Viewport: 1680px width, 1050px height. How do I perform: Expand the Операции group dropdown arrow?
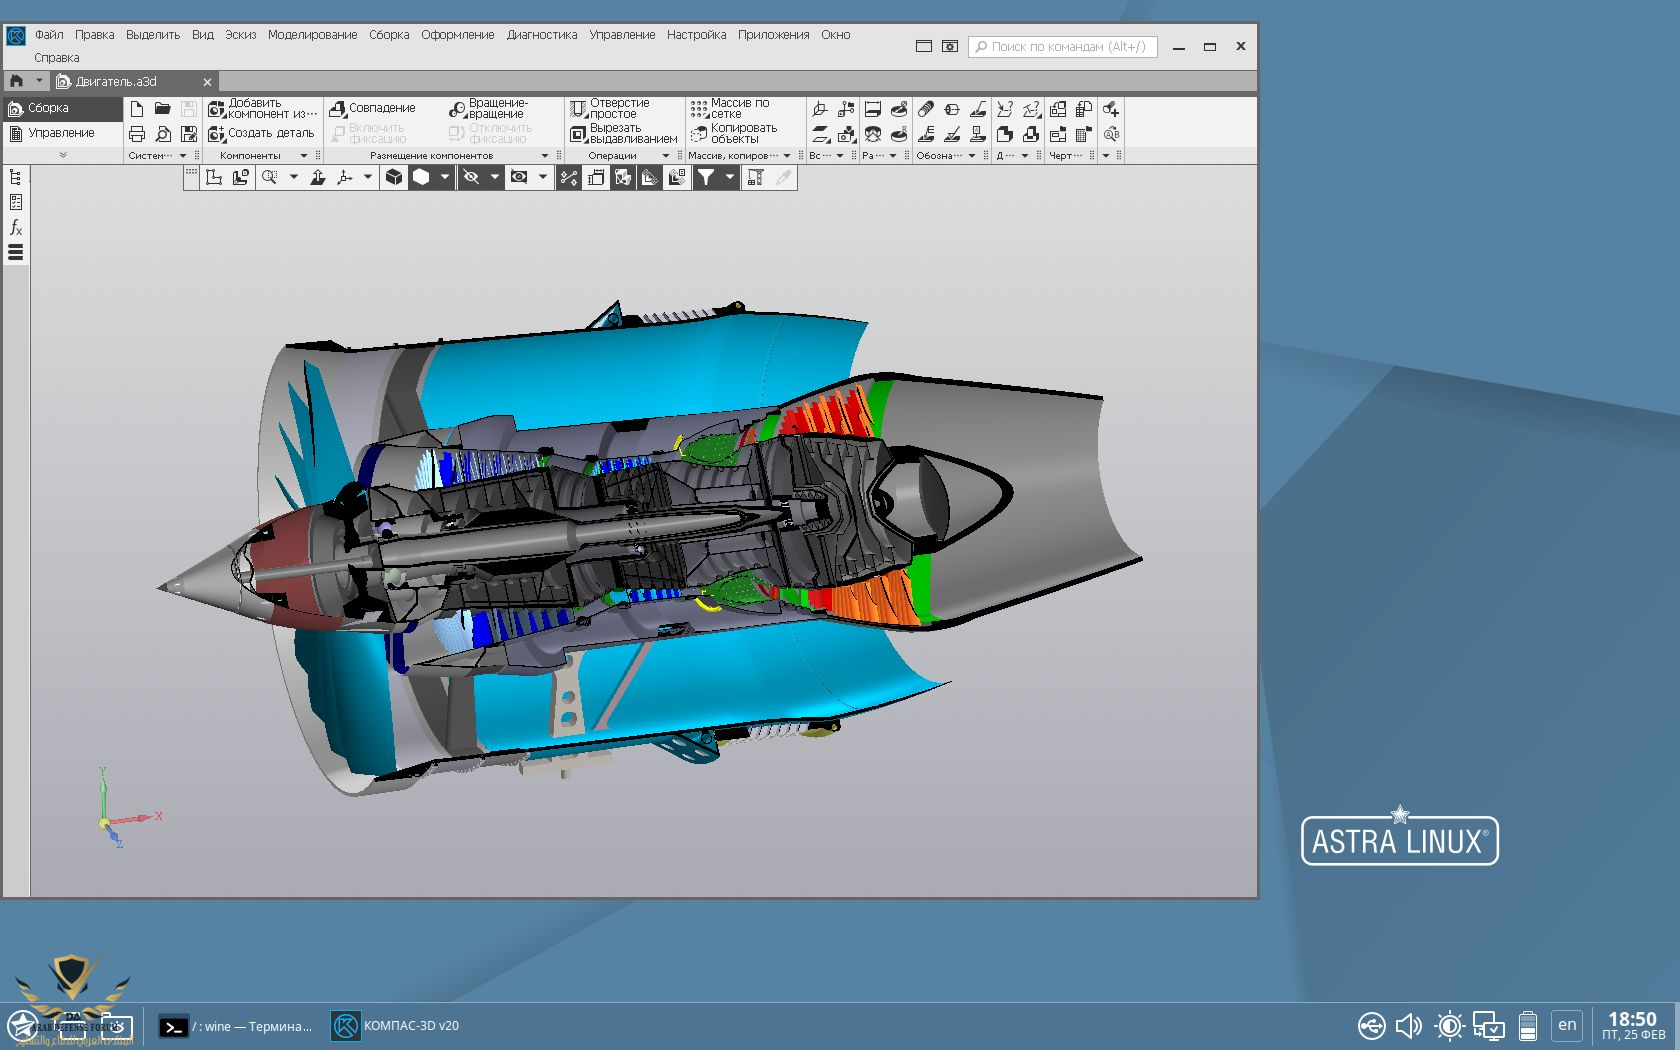tap(666, 156)
